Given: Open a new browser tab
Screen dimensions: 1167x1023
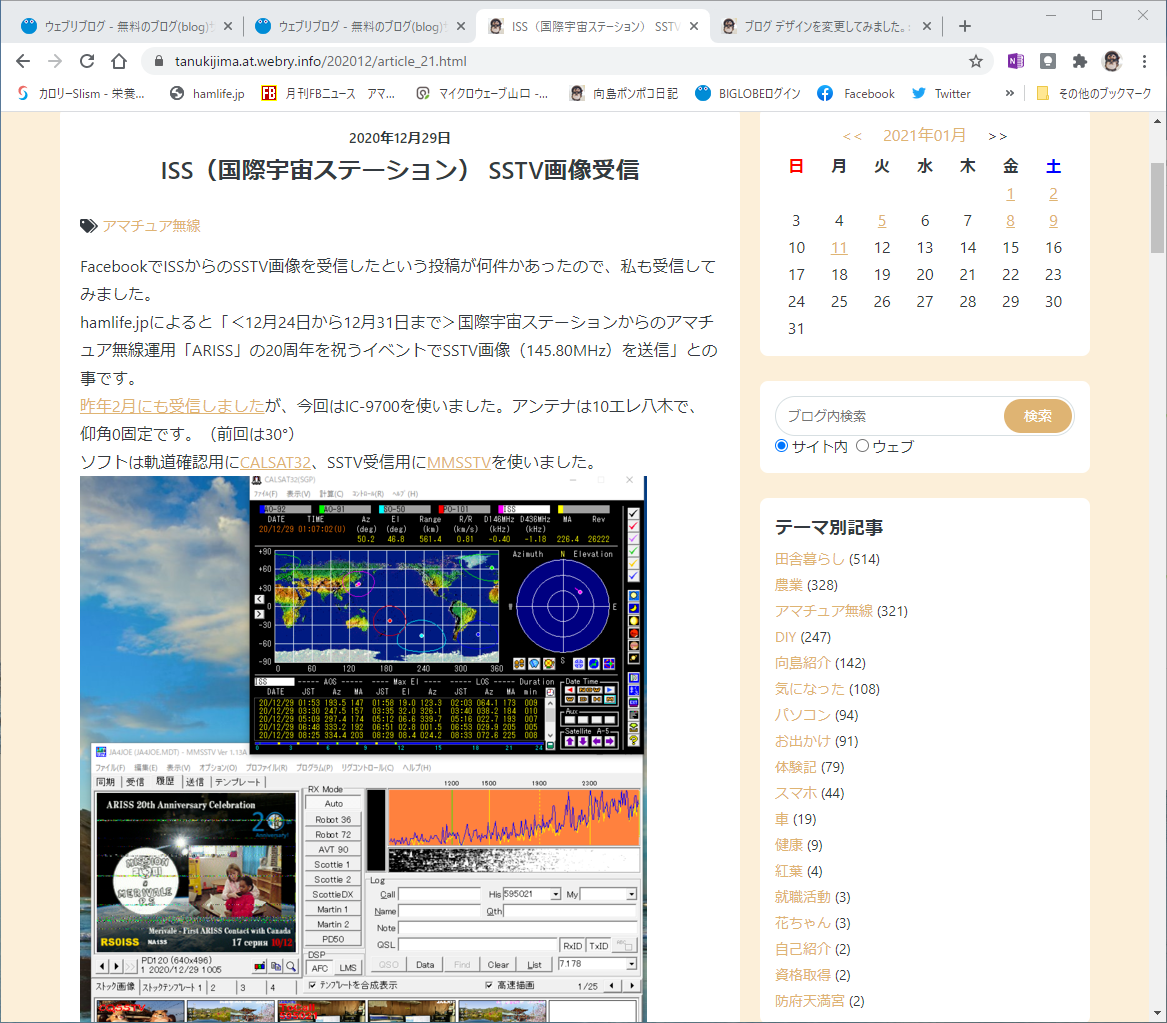Looking at the screenshot, I should coord(965,26).
